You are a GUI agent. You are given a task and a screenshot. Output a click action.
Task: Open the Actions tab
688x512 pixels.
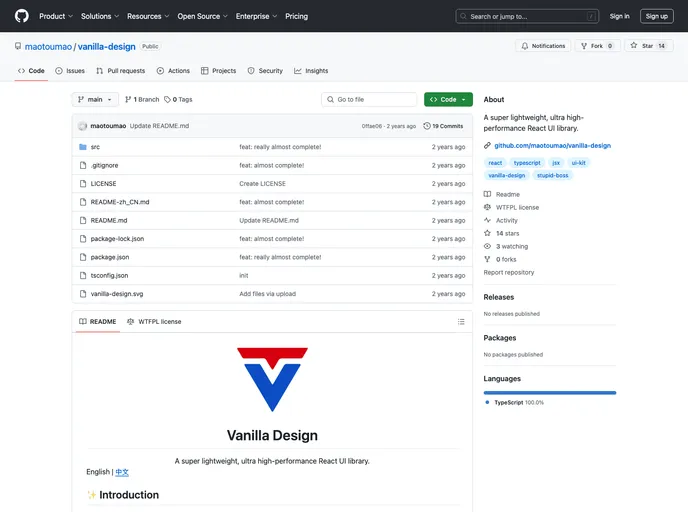(x=173, y=71)
